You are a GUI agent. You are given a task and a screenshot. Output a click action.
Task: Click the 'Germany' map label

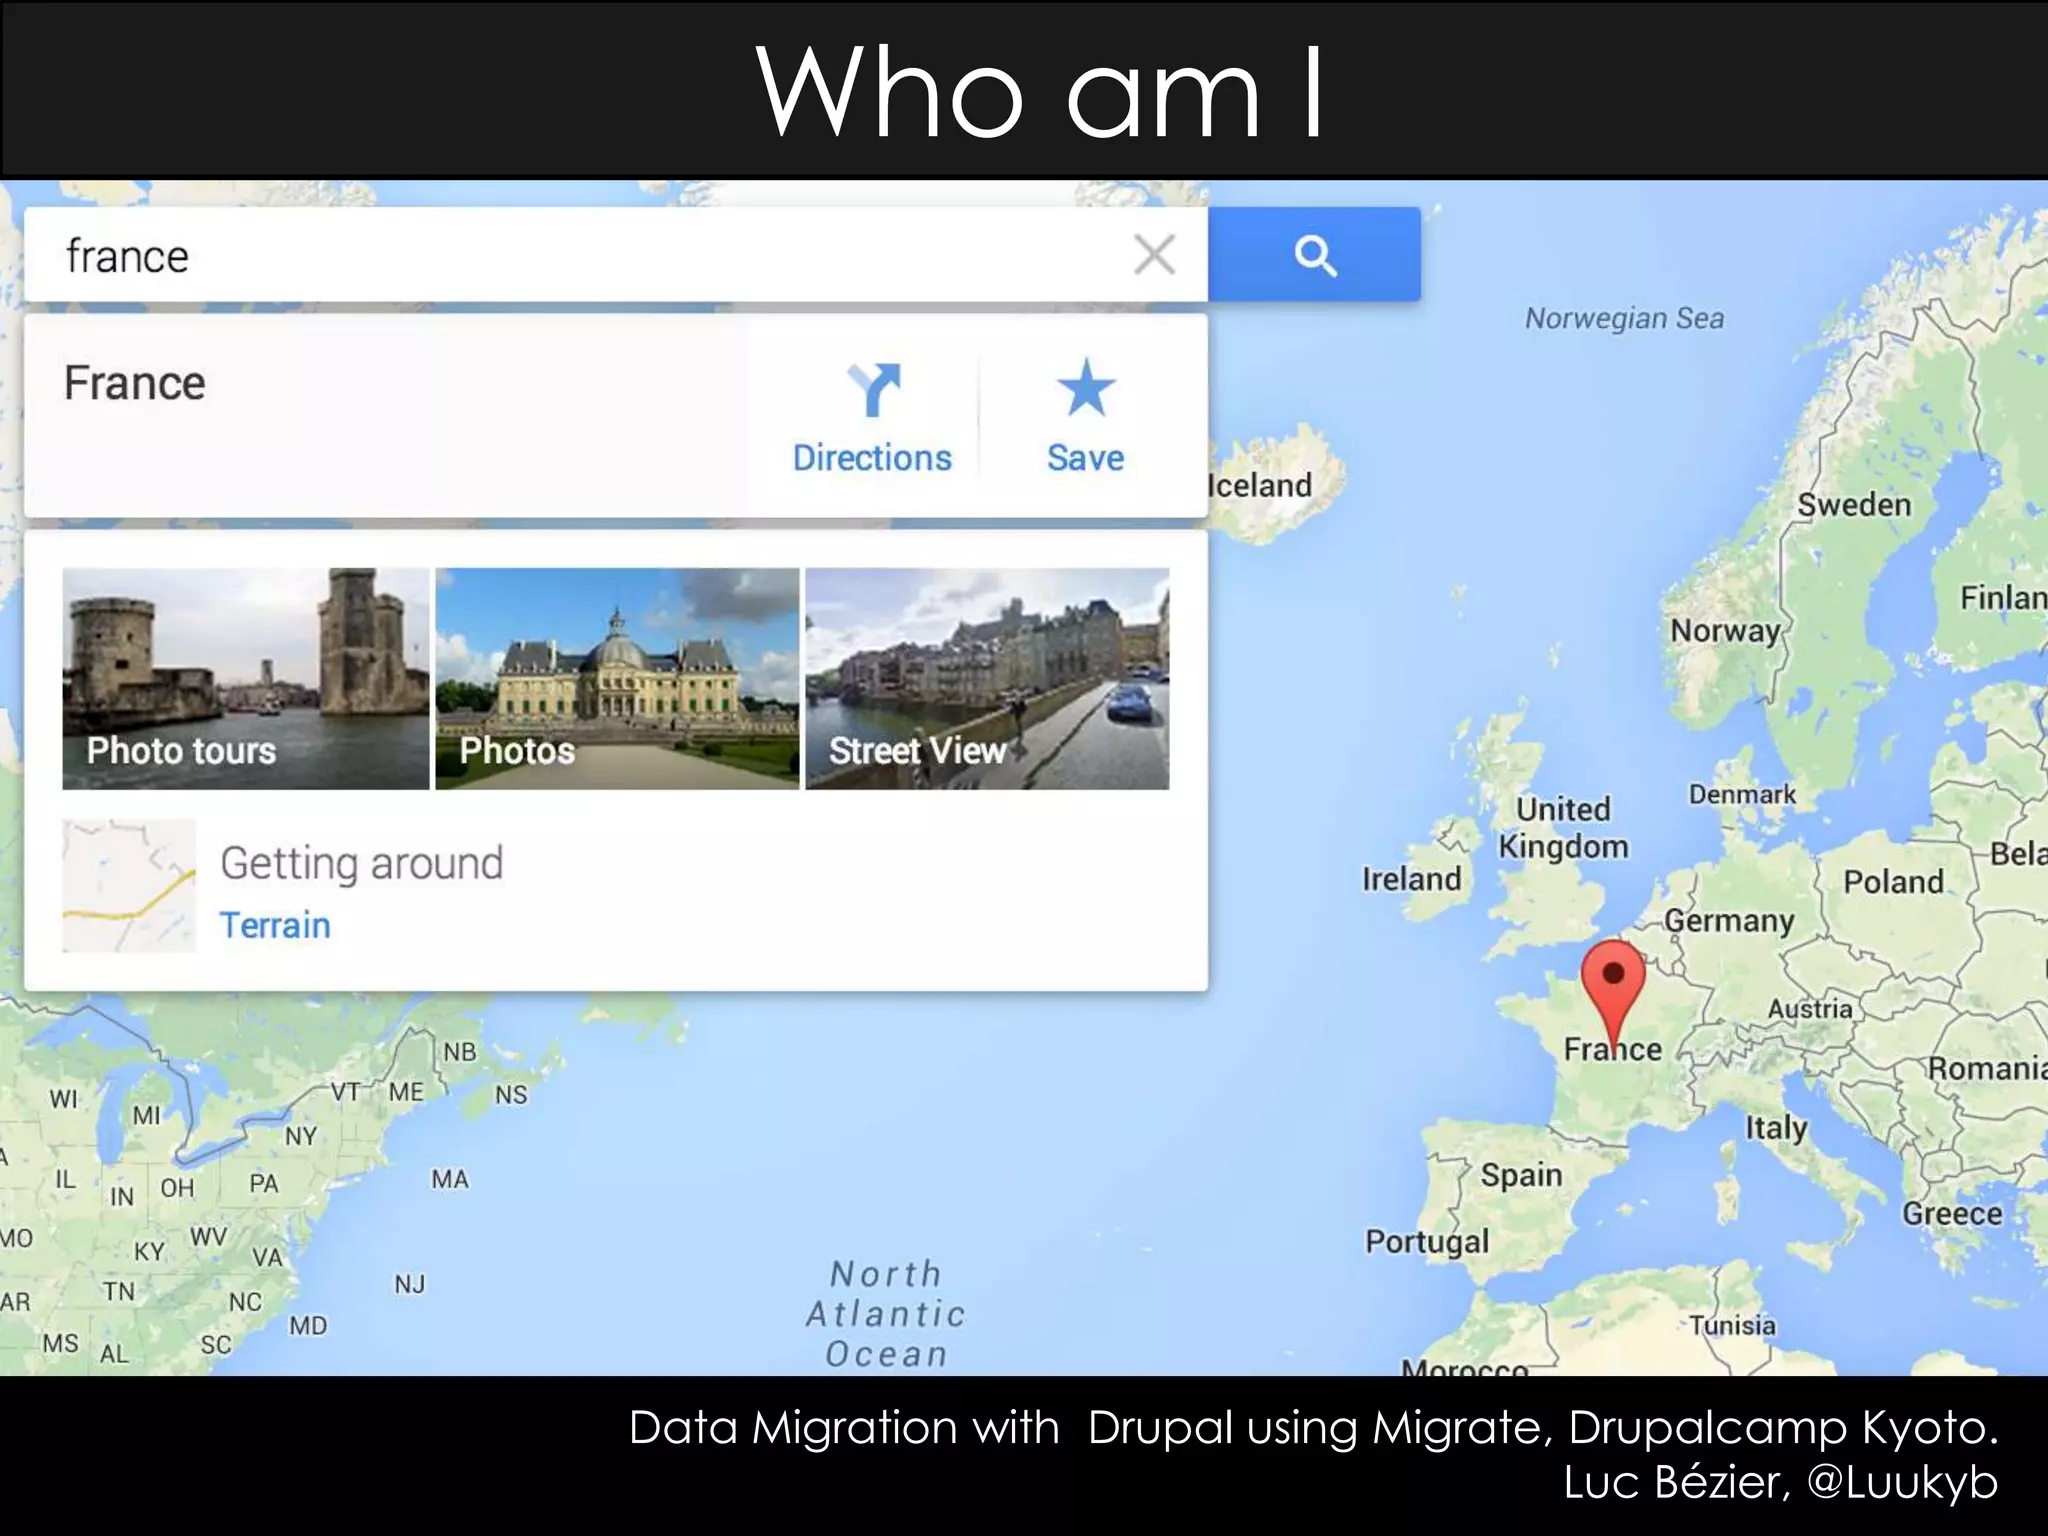click(1729, 921)
